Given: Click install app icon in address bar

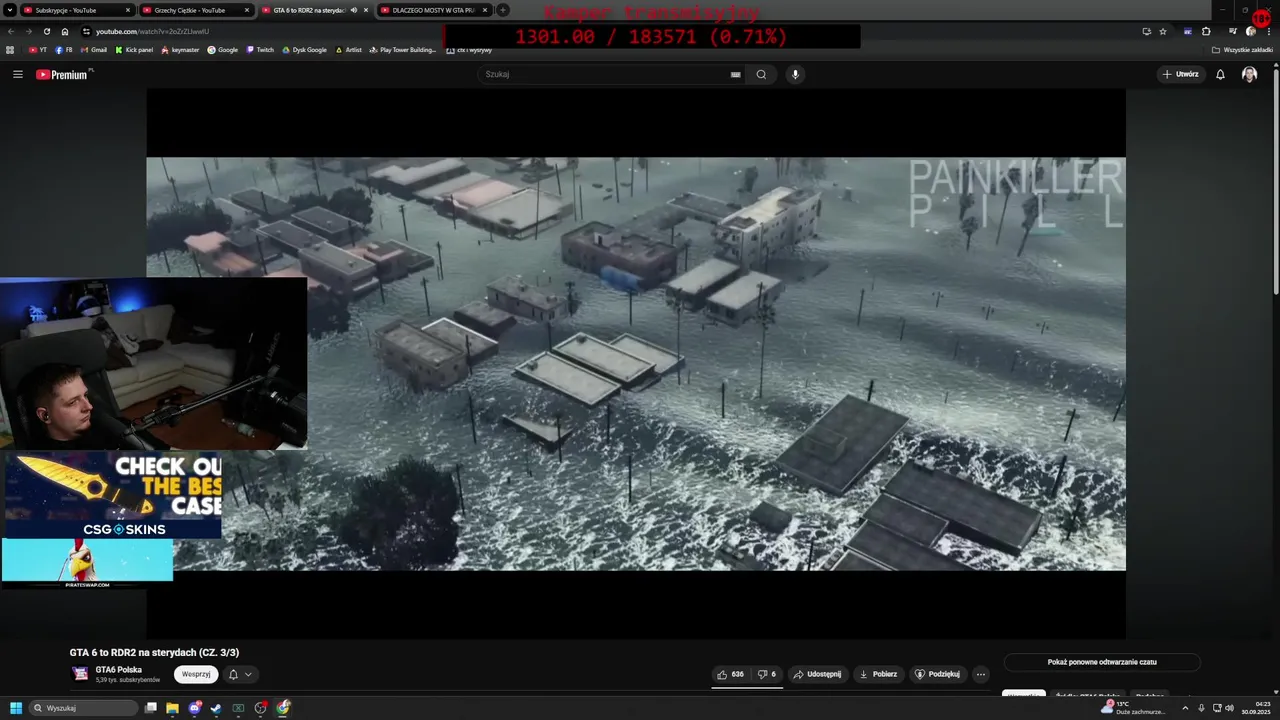Looking at the screenshot, I should [1147, 31].
